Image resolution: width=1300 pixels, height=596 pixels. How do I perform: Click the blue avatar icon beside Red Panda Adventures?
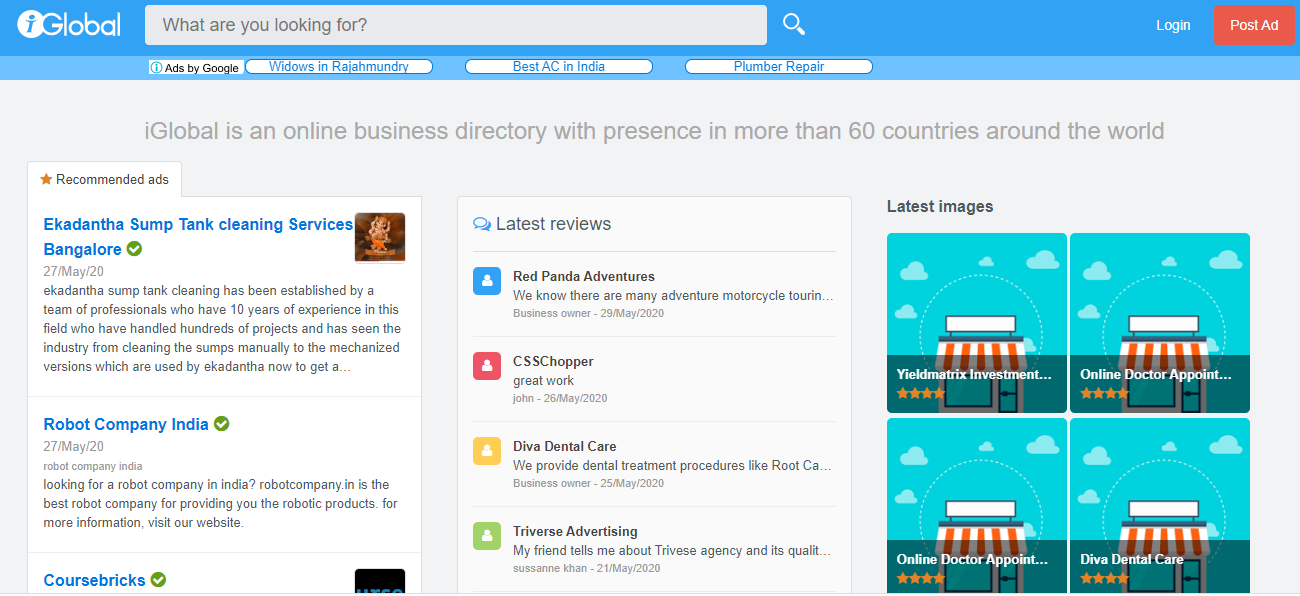[487, 281]
